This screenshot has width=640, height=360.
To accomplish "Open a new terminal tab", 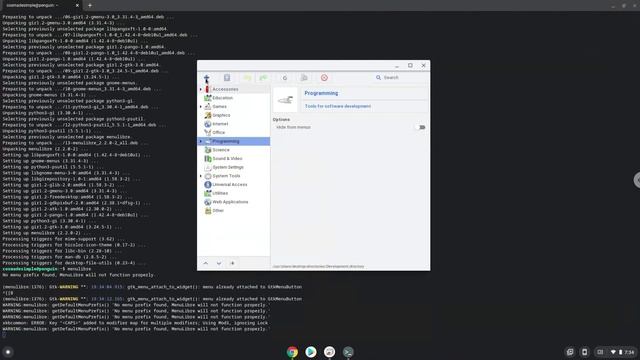I will click(90, 5).
